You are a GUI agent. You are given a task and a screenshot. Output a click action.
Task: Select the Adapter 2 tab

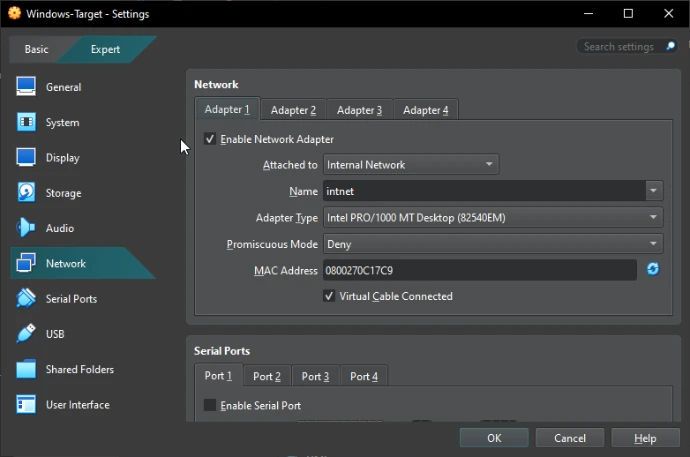coord(294,110)
